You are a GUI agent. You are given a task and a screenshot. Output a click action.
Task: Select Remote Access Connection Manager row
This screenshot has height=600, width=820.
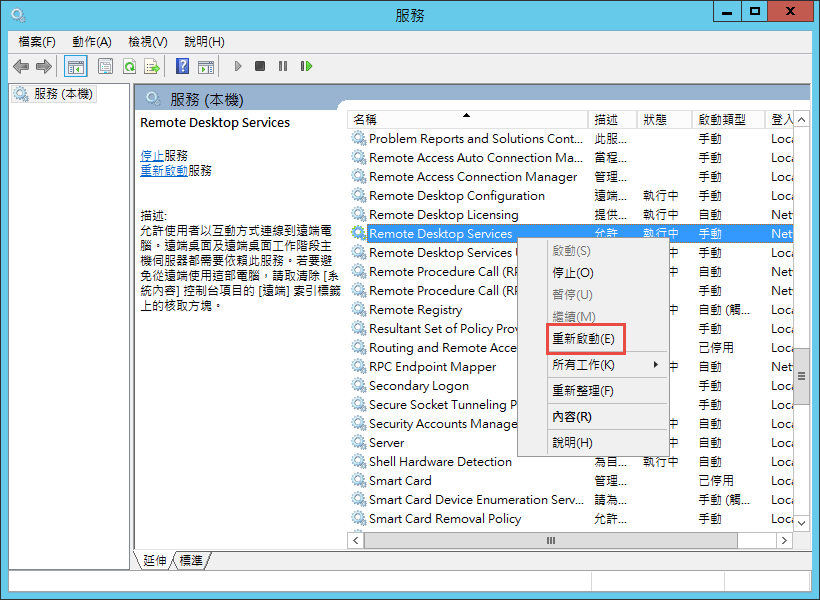point(571,177)
